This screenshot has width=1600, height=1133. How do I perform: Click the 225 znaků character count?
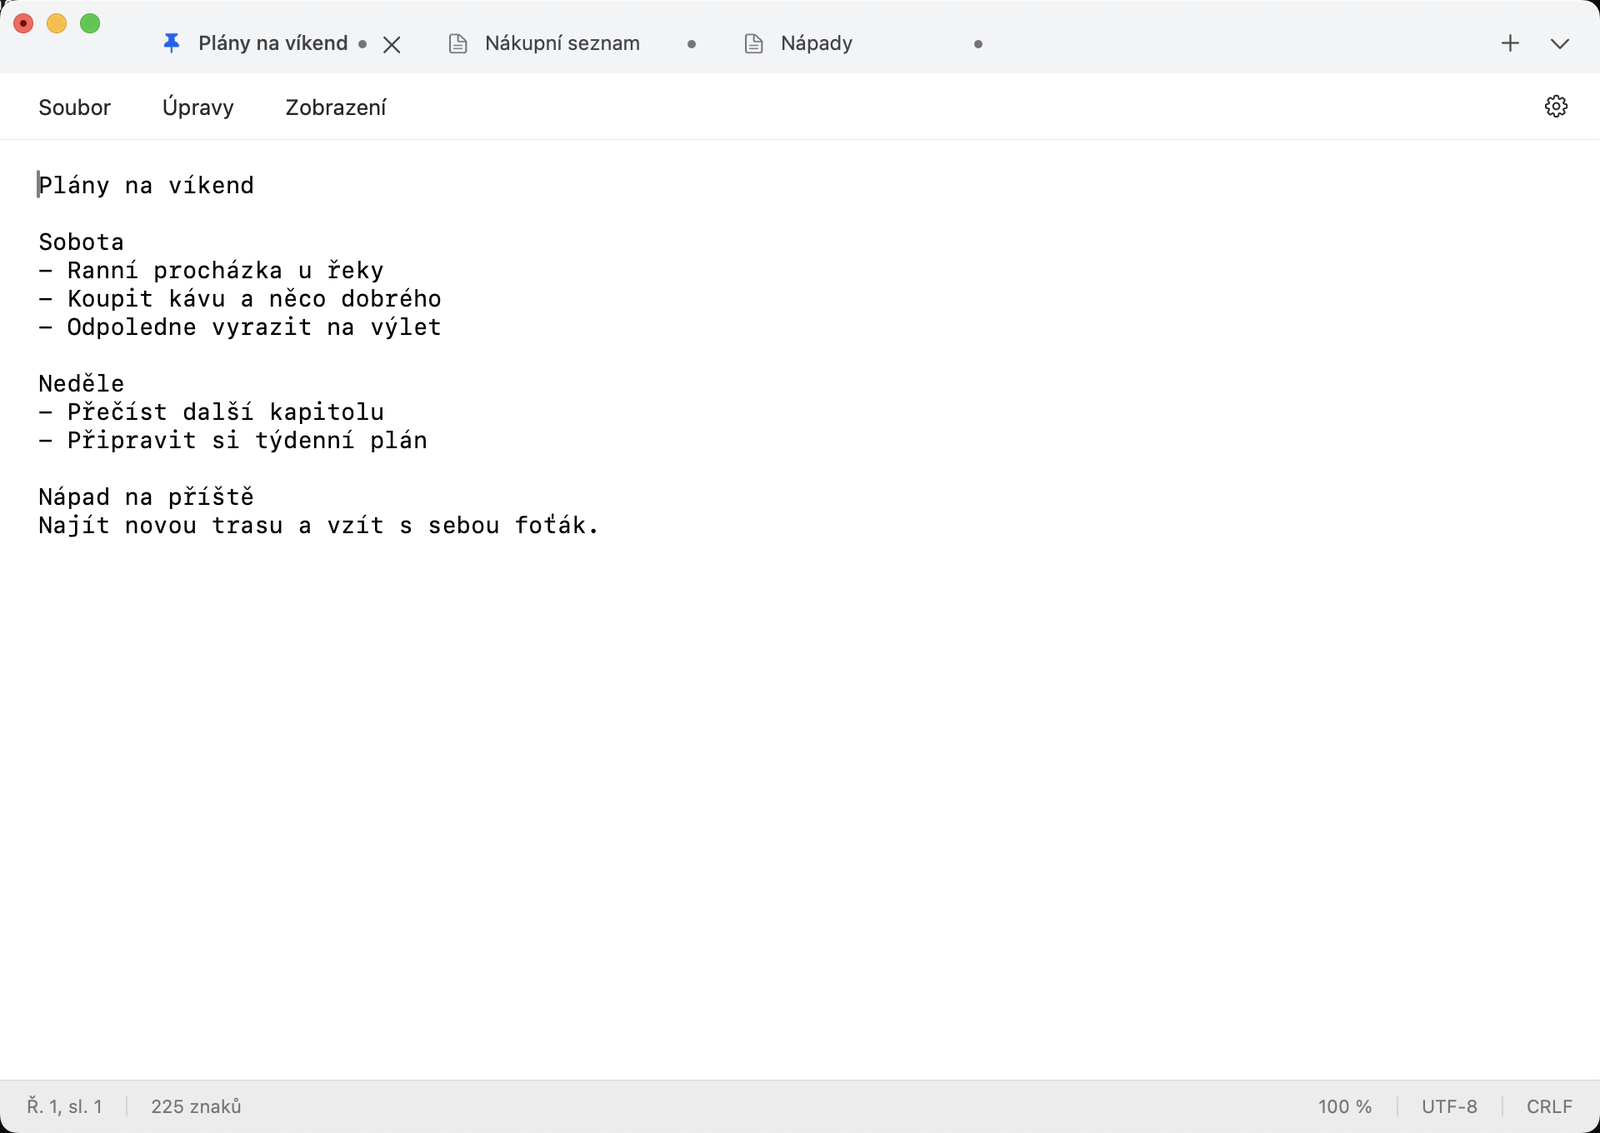[196, 1106]
